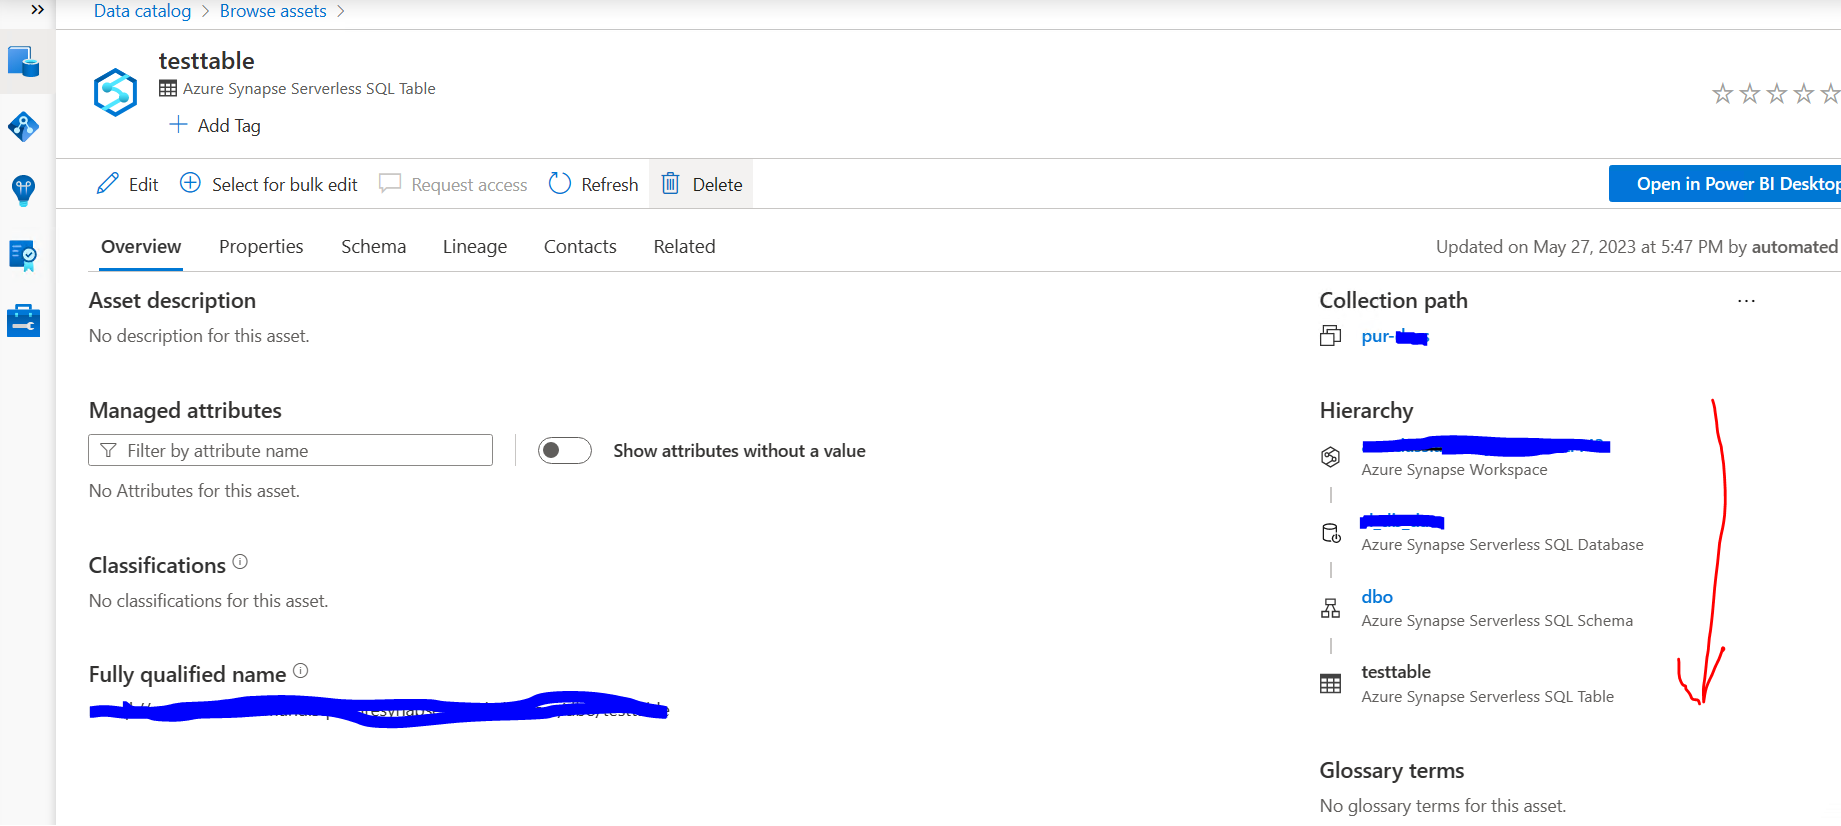Open the pur- collection link
The height and width of the screenshot is (826, 1841).
1394,336
